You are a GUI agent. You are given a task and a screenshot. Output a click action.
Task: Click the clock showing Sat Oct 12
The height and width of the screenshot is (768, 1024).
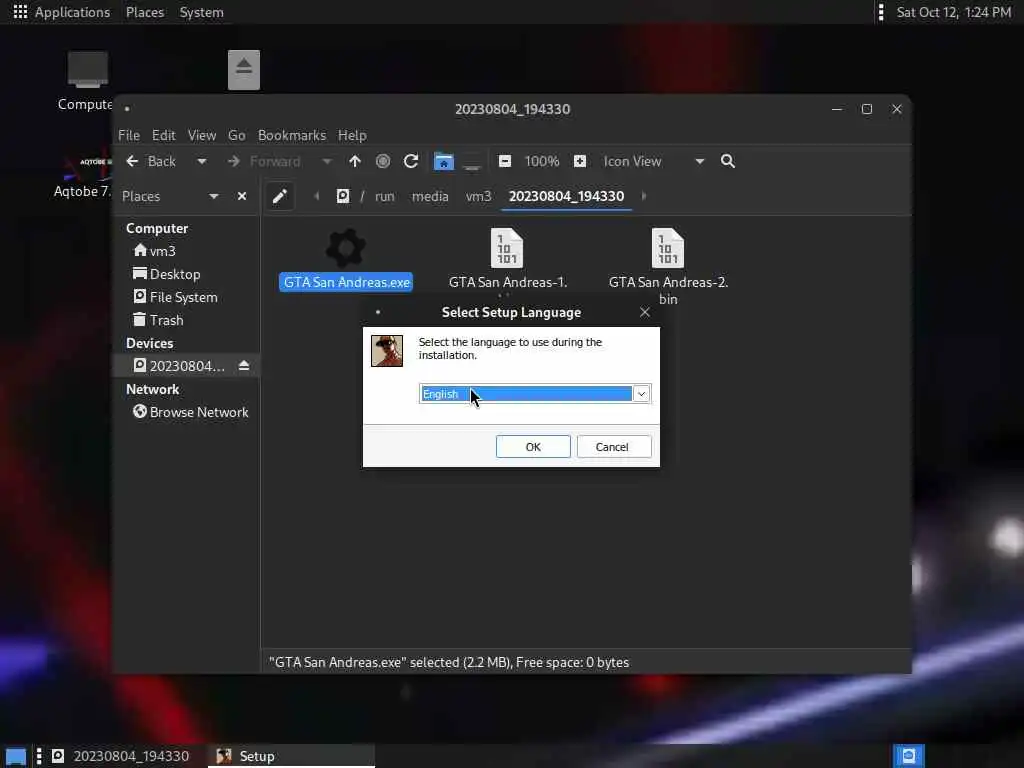[x=953, y=12]
